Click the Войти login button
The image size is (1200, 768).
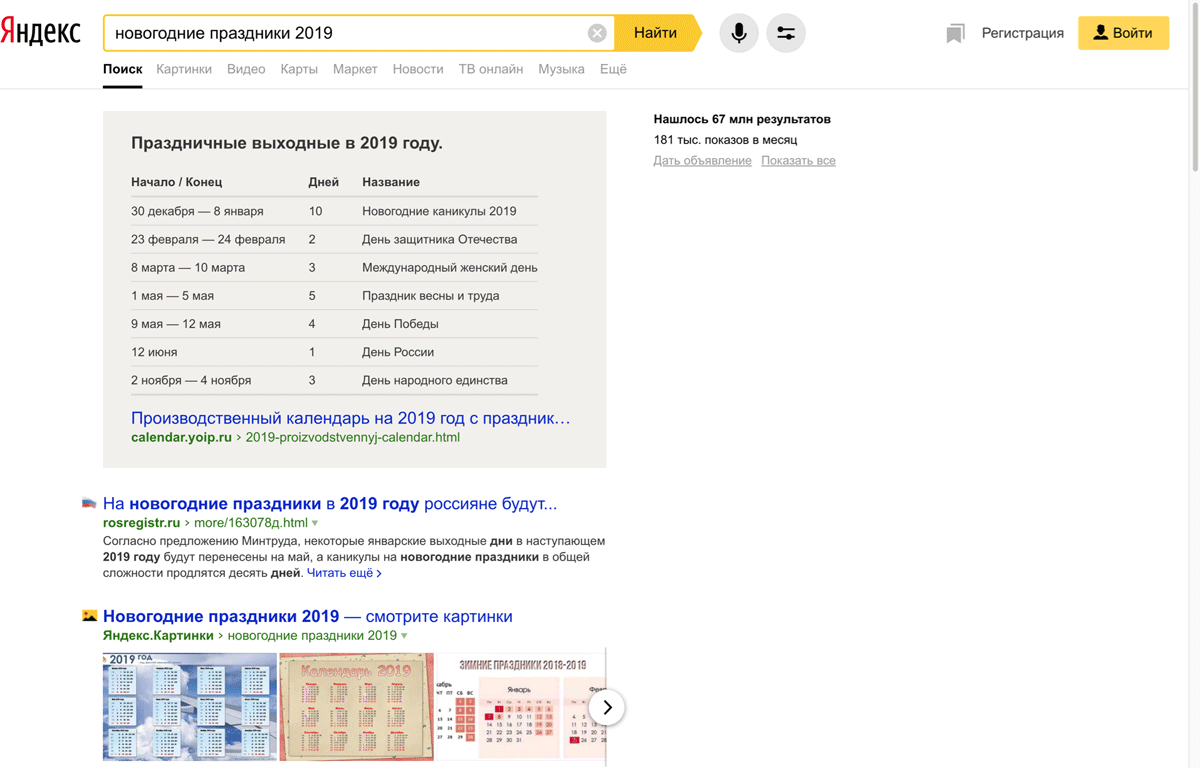(1123, 33)
